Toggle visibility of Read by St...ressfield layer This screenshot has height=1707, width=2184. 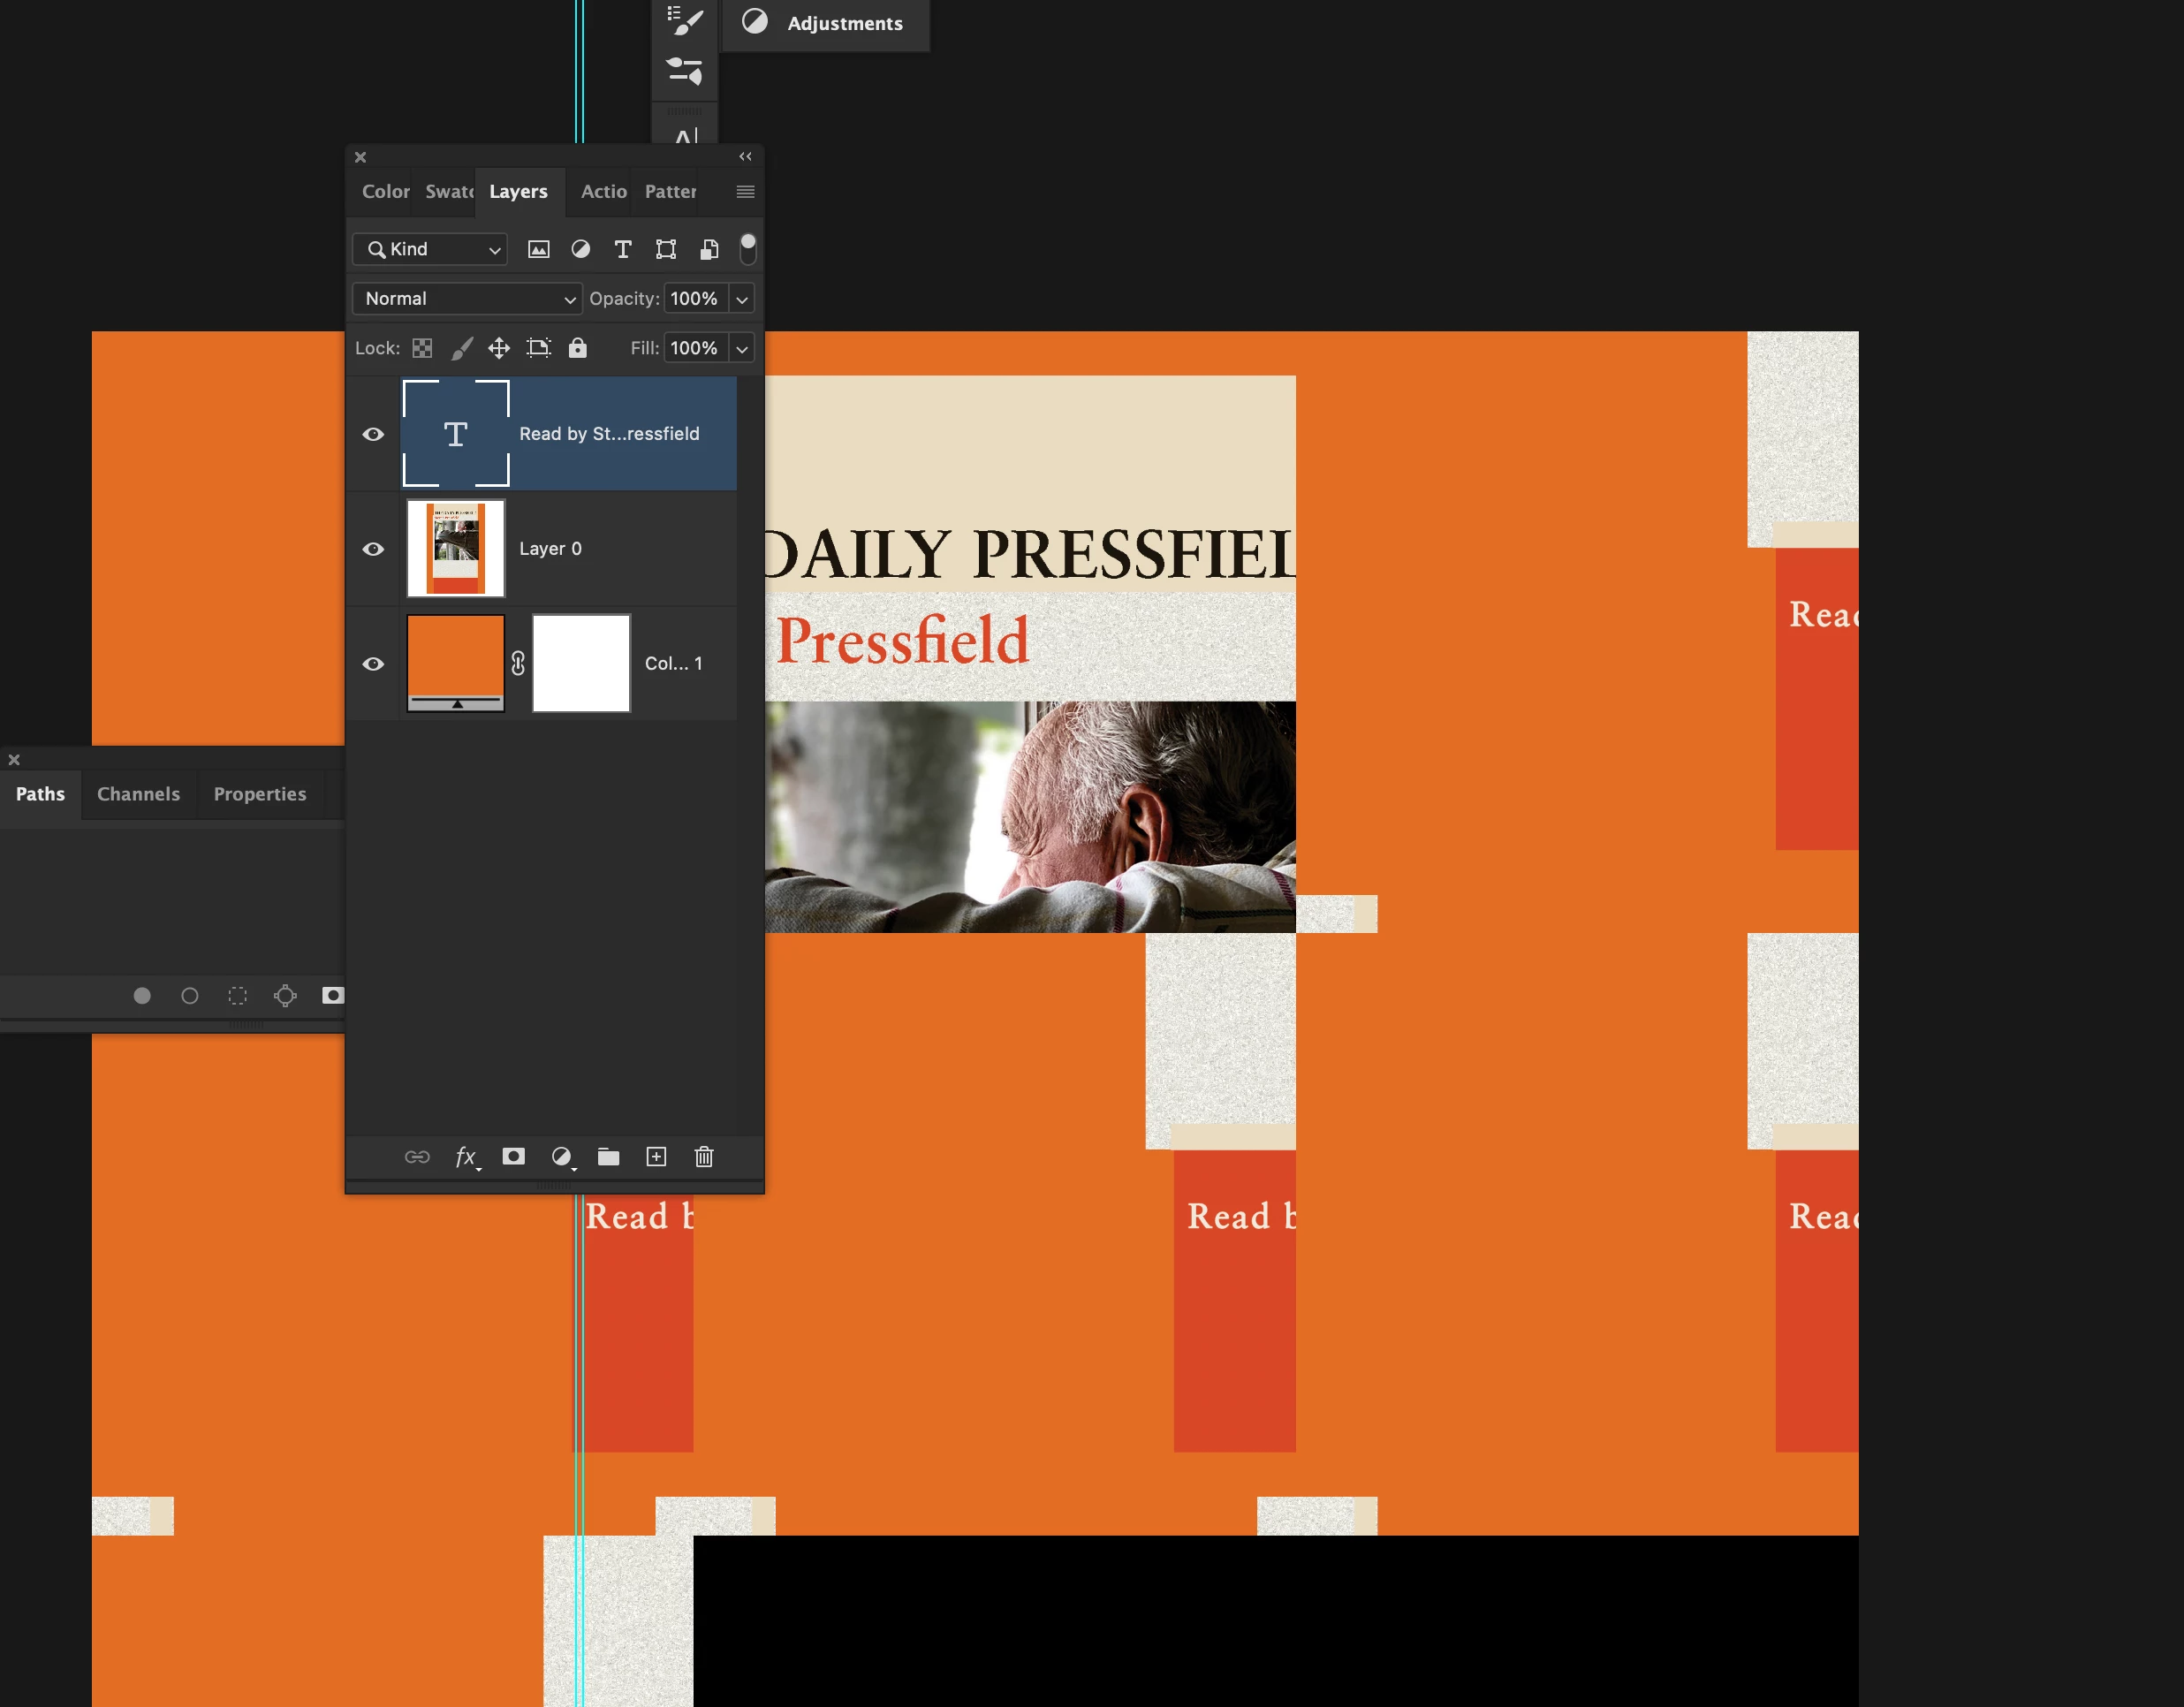tap(373, 434)
